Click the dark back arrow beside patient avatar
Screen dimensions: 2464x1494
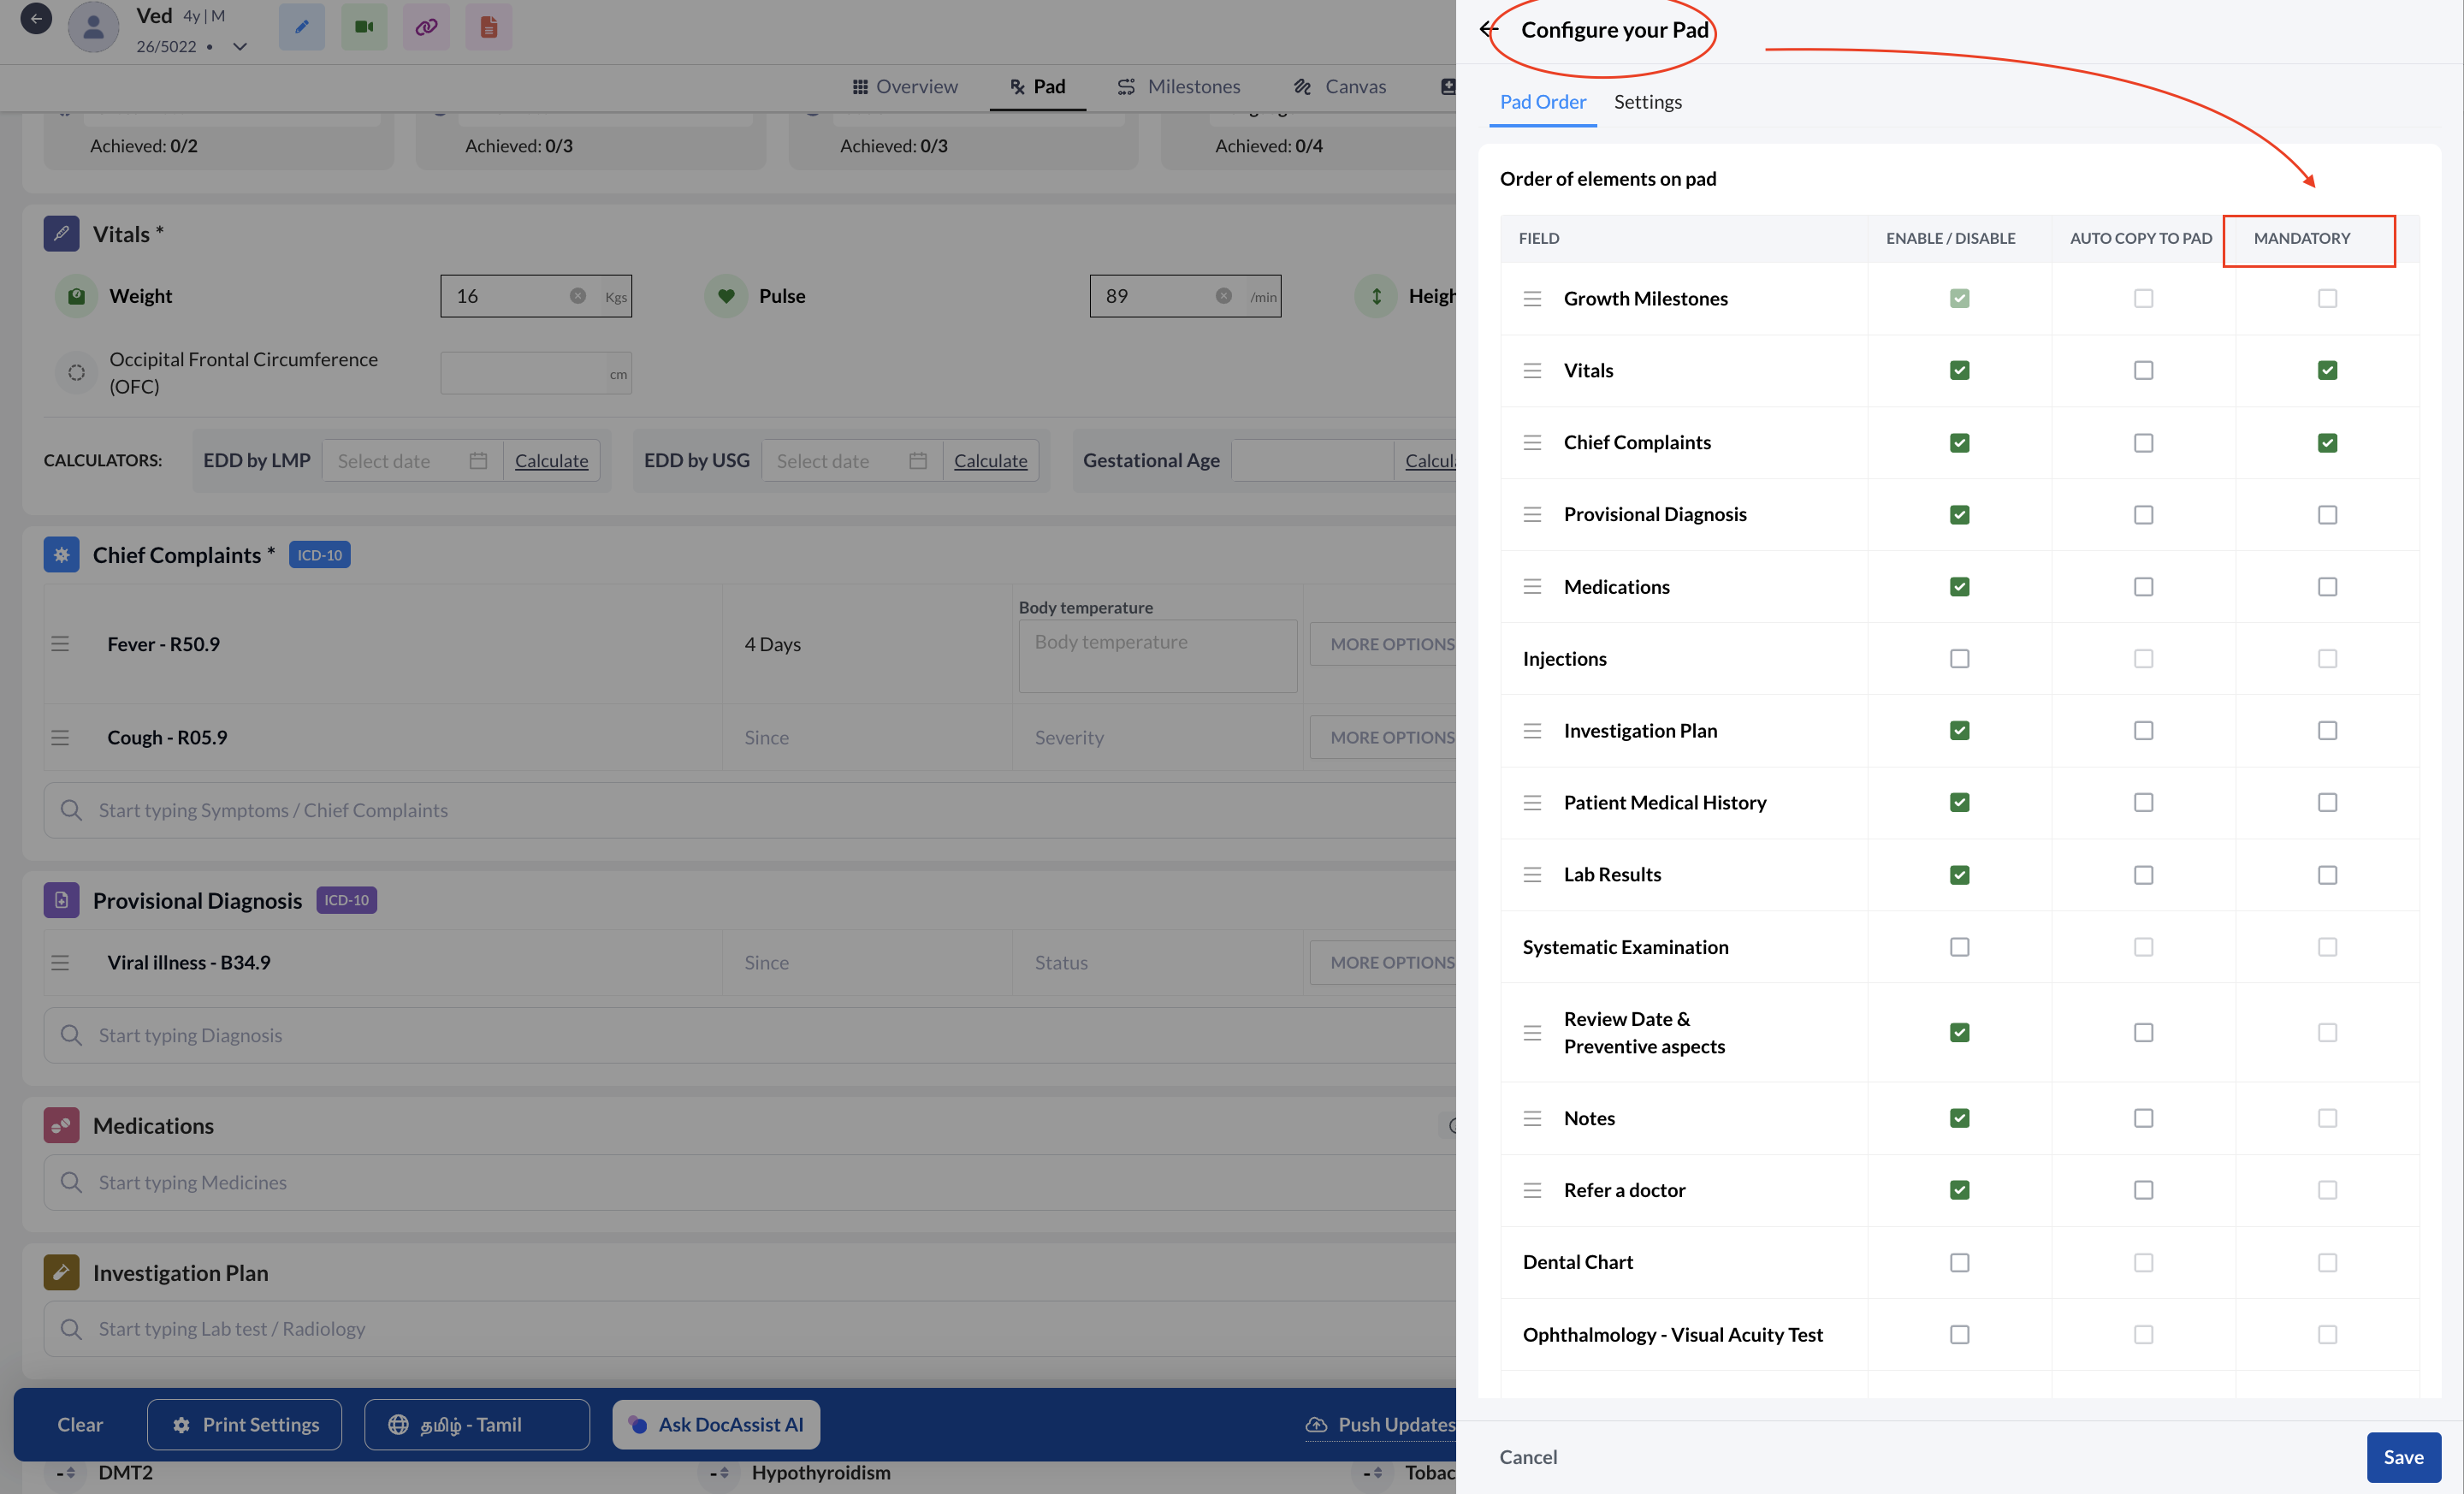(x=36, y=18)
